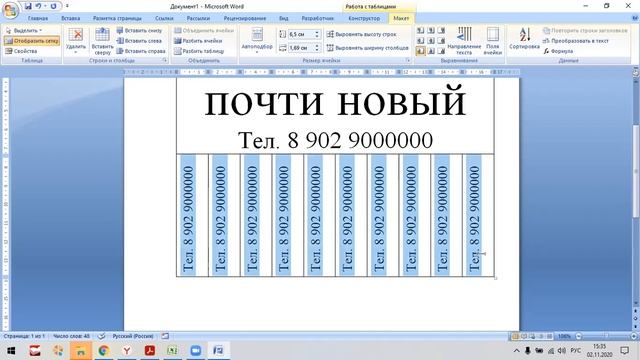Viewport: 640px width, 360px height.
Task: Open the Разработчик tab
Action: pos(318,18)
